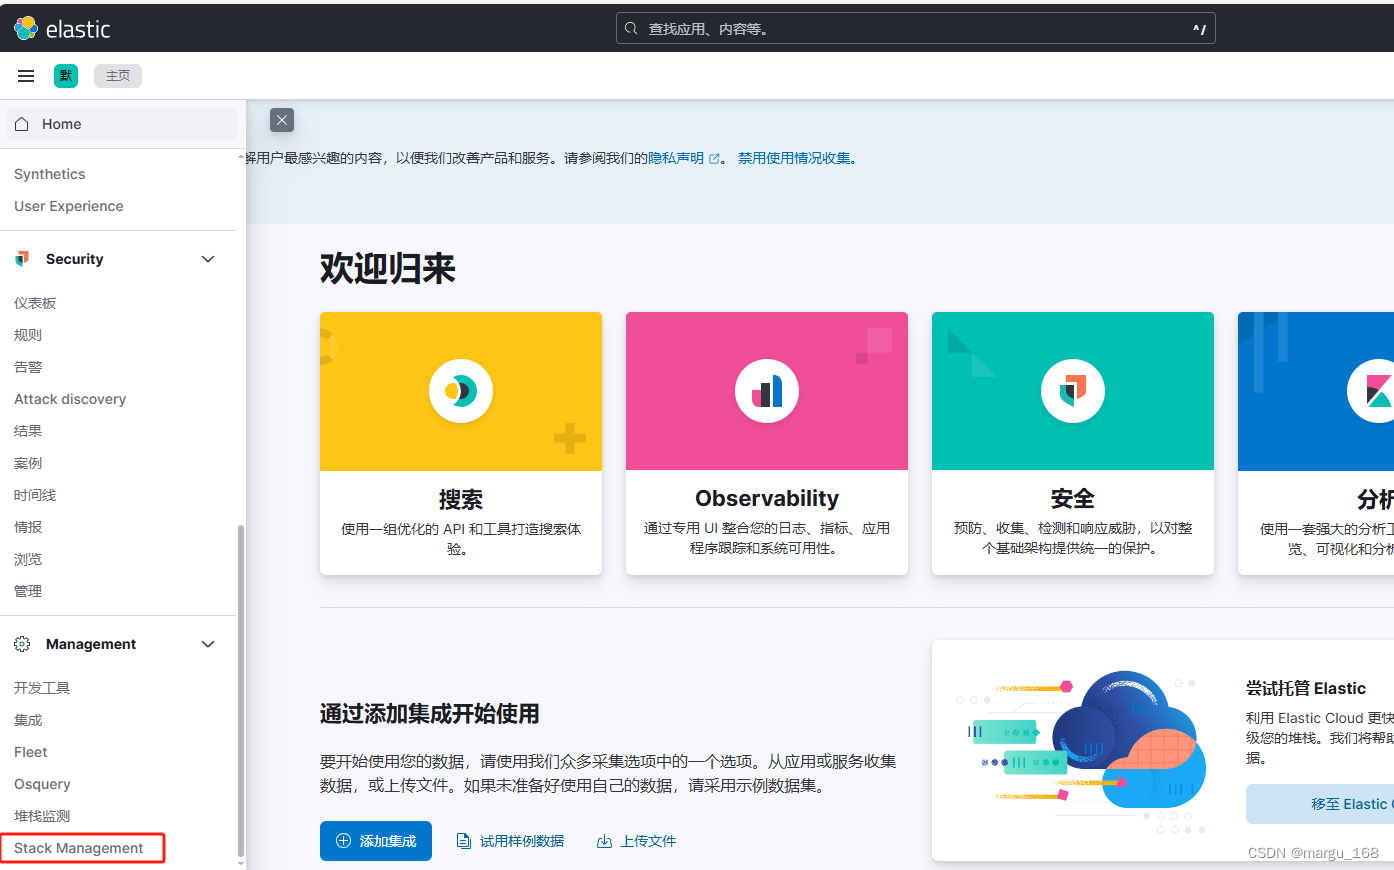1394x870 pixels.
Task: Click the 试用样例数据 button
Action: [510, 841]
